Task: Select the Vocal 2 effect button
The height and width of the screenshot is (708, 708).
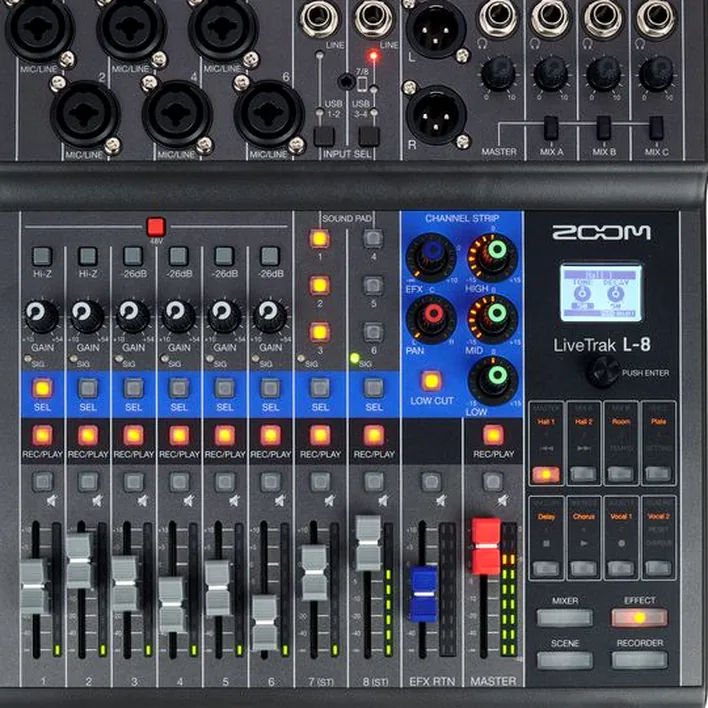Action: coord(658,569)
